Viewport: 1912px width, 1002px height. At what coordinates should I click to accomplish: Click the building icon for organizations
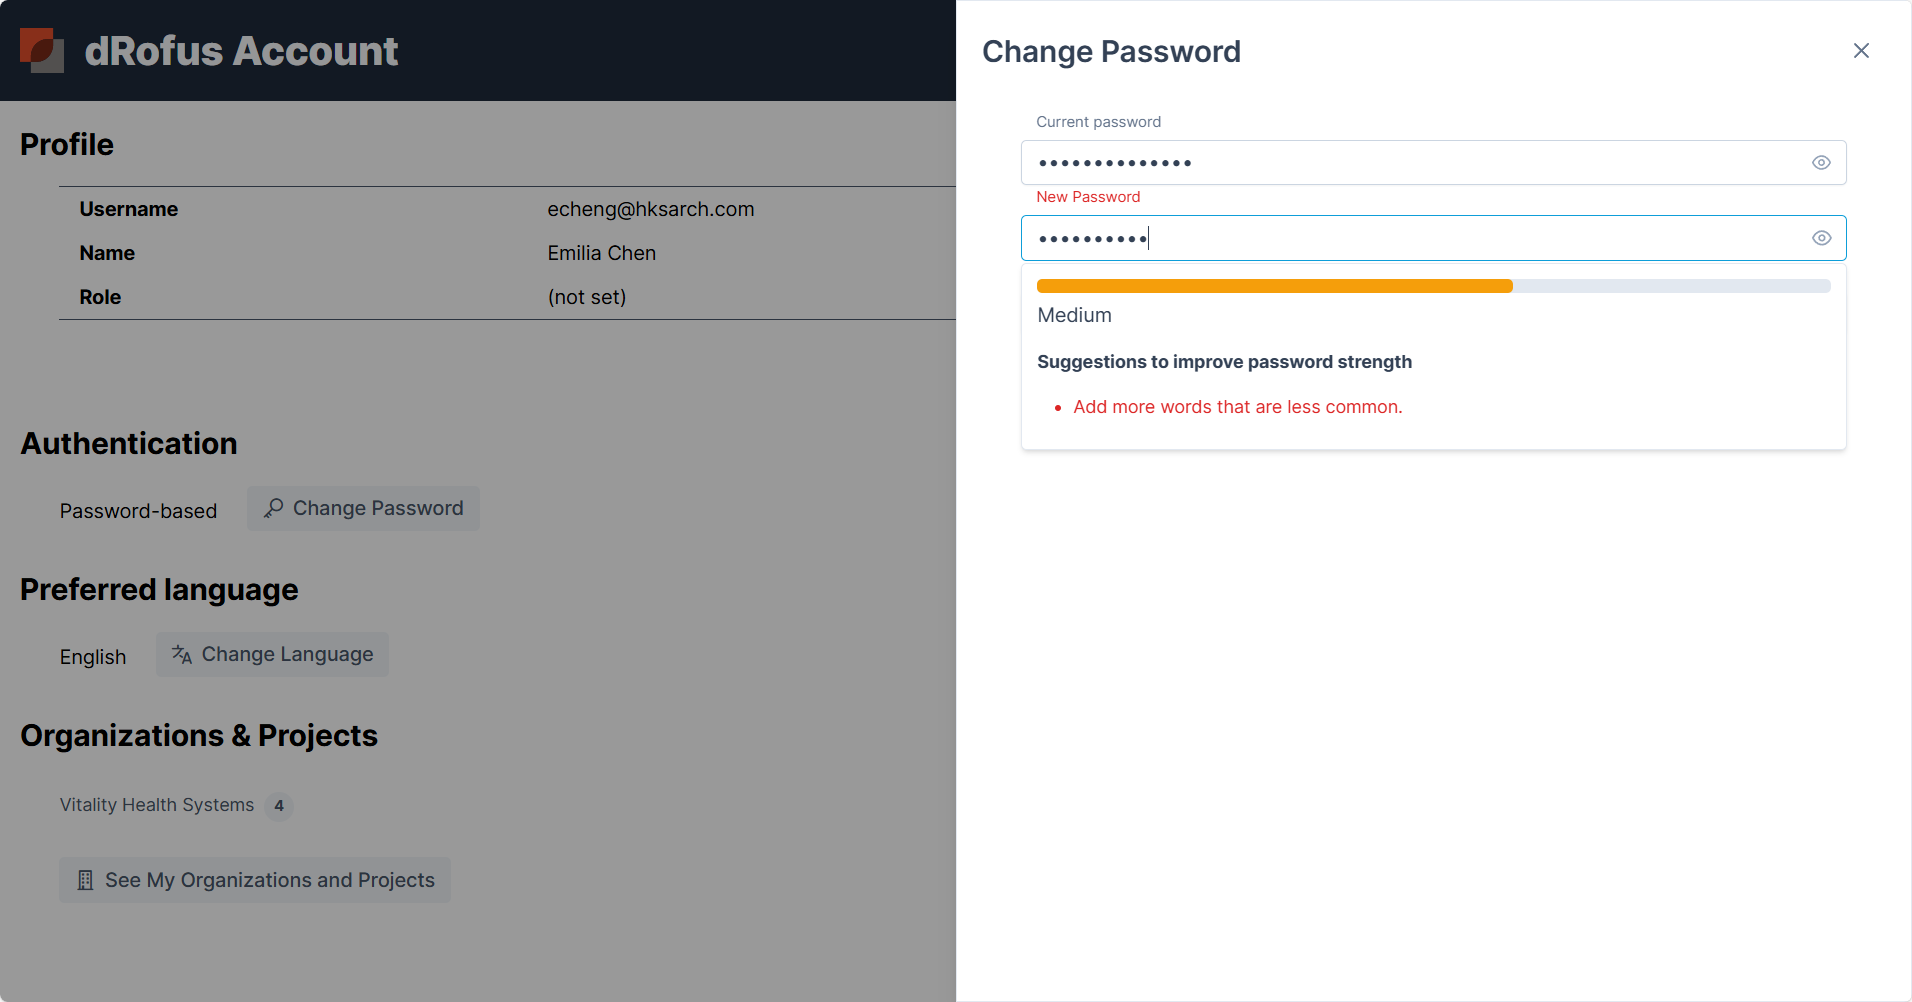[x=85, y=880]
